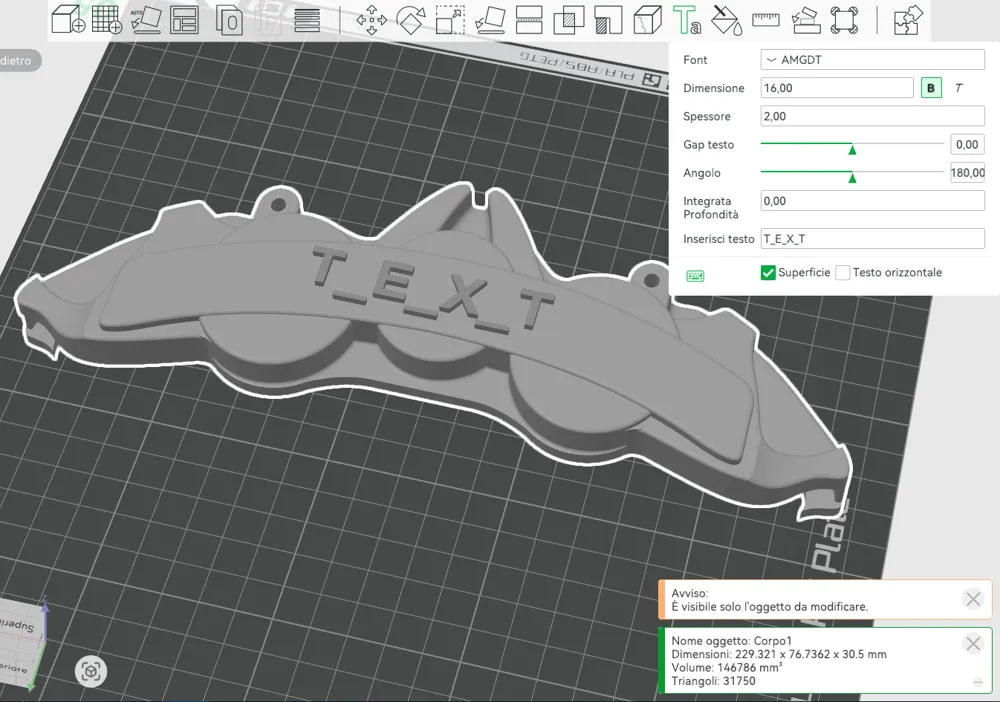Click the Gap testo slider handle

click(852, 149)
